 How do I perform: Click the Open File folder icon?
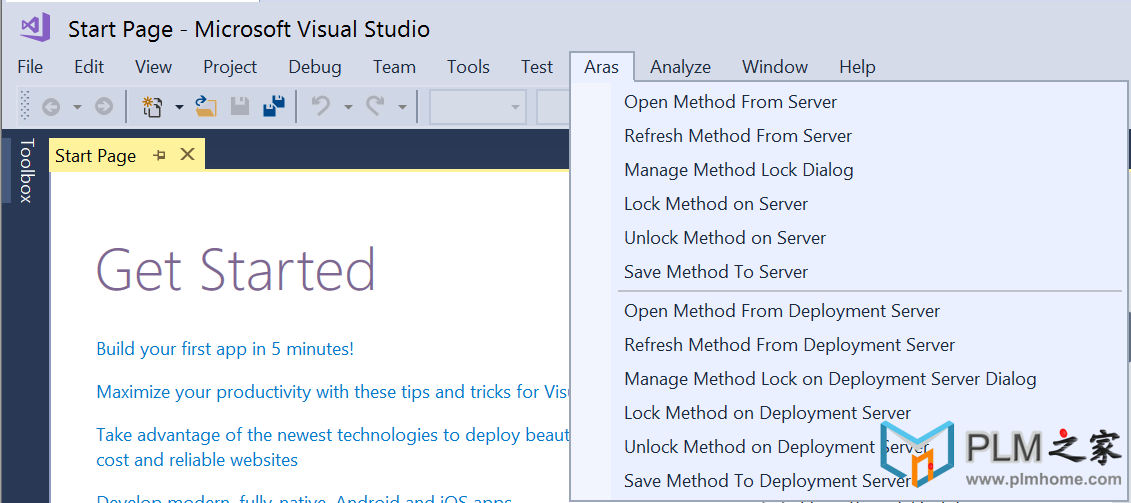(x=206, y=107)
